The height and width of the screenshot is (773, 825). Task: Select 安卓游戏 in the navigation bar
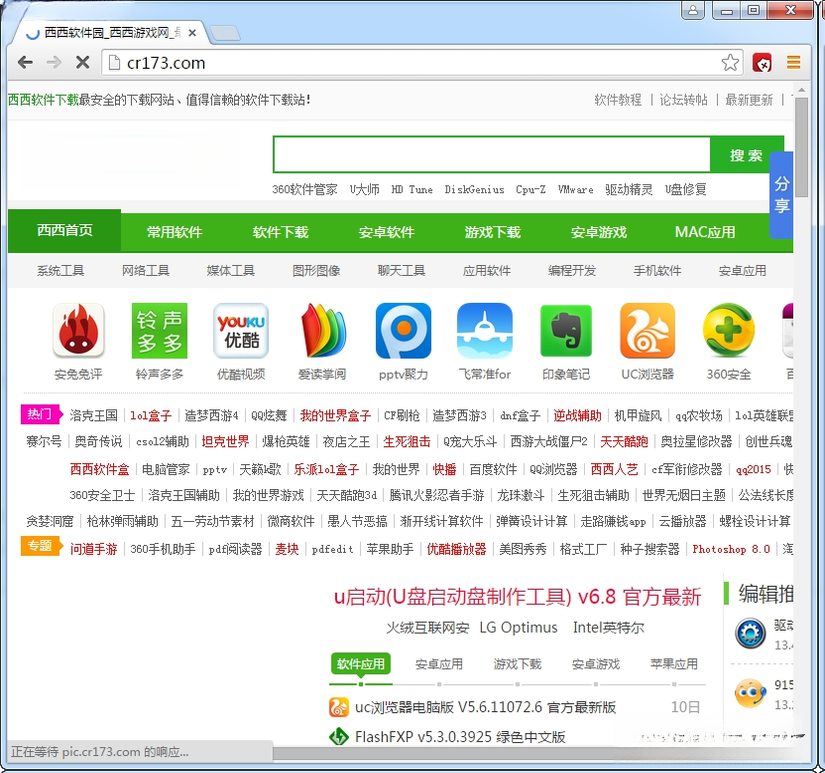pos(599,232)
